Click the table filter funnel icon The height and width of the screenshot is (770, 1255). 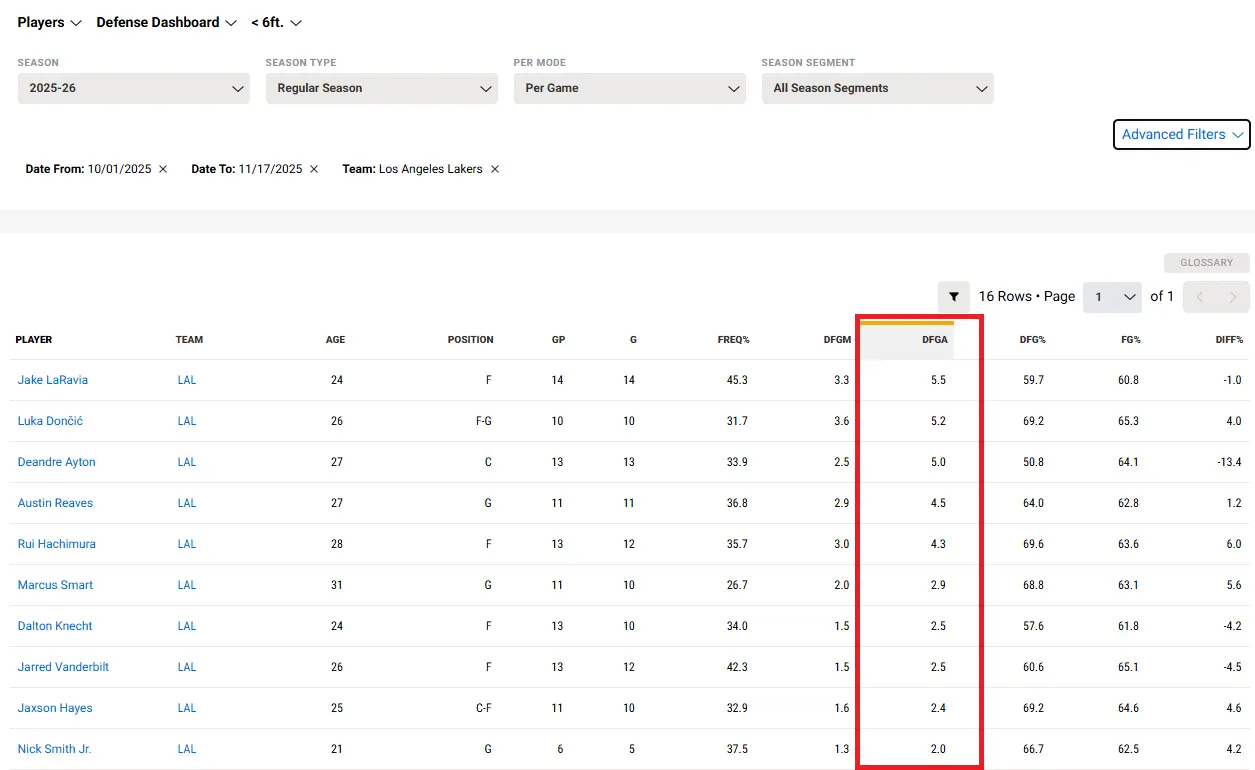954,297
